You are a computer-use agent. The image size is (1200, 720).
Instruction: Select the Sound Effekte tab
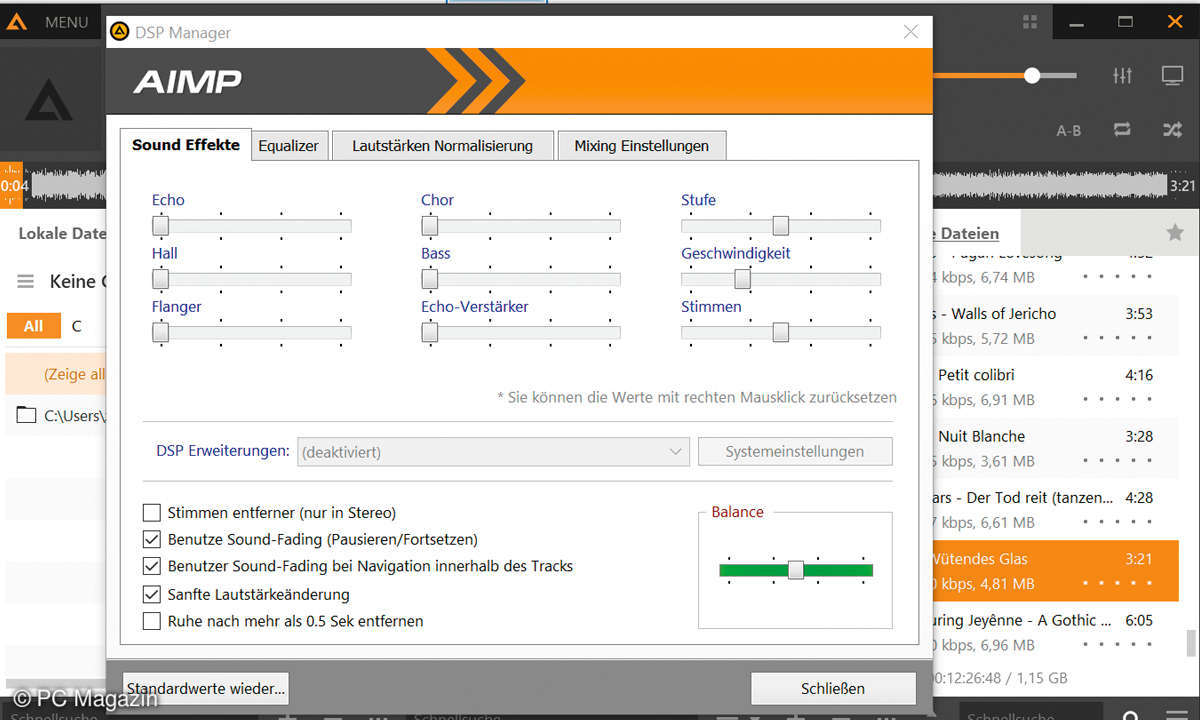pos(186,145)
